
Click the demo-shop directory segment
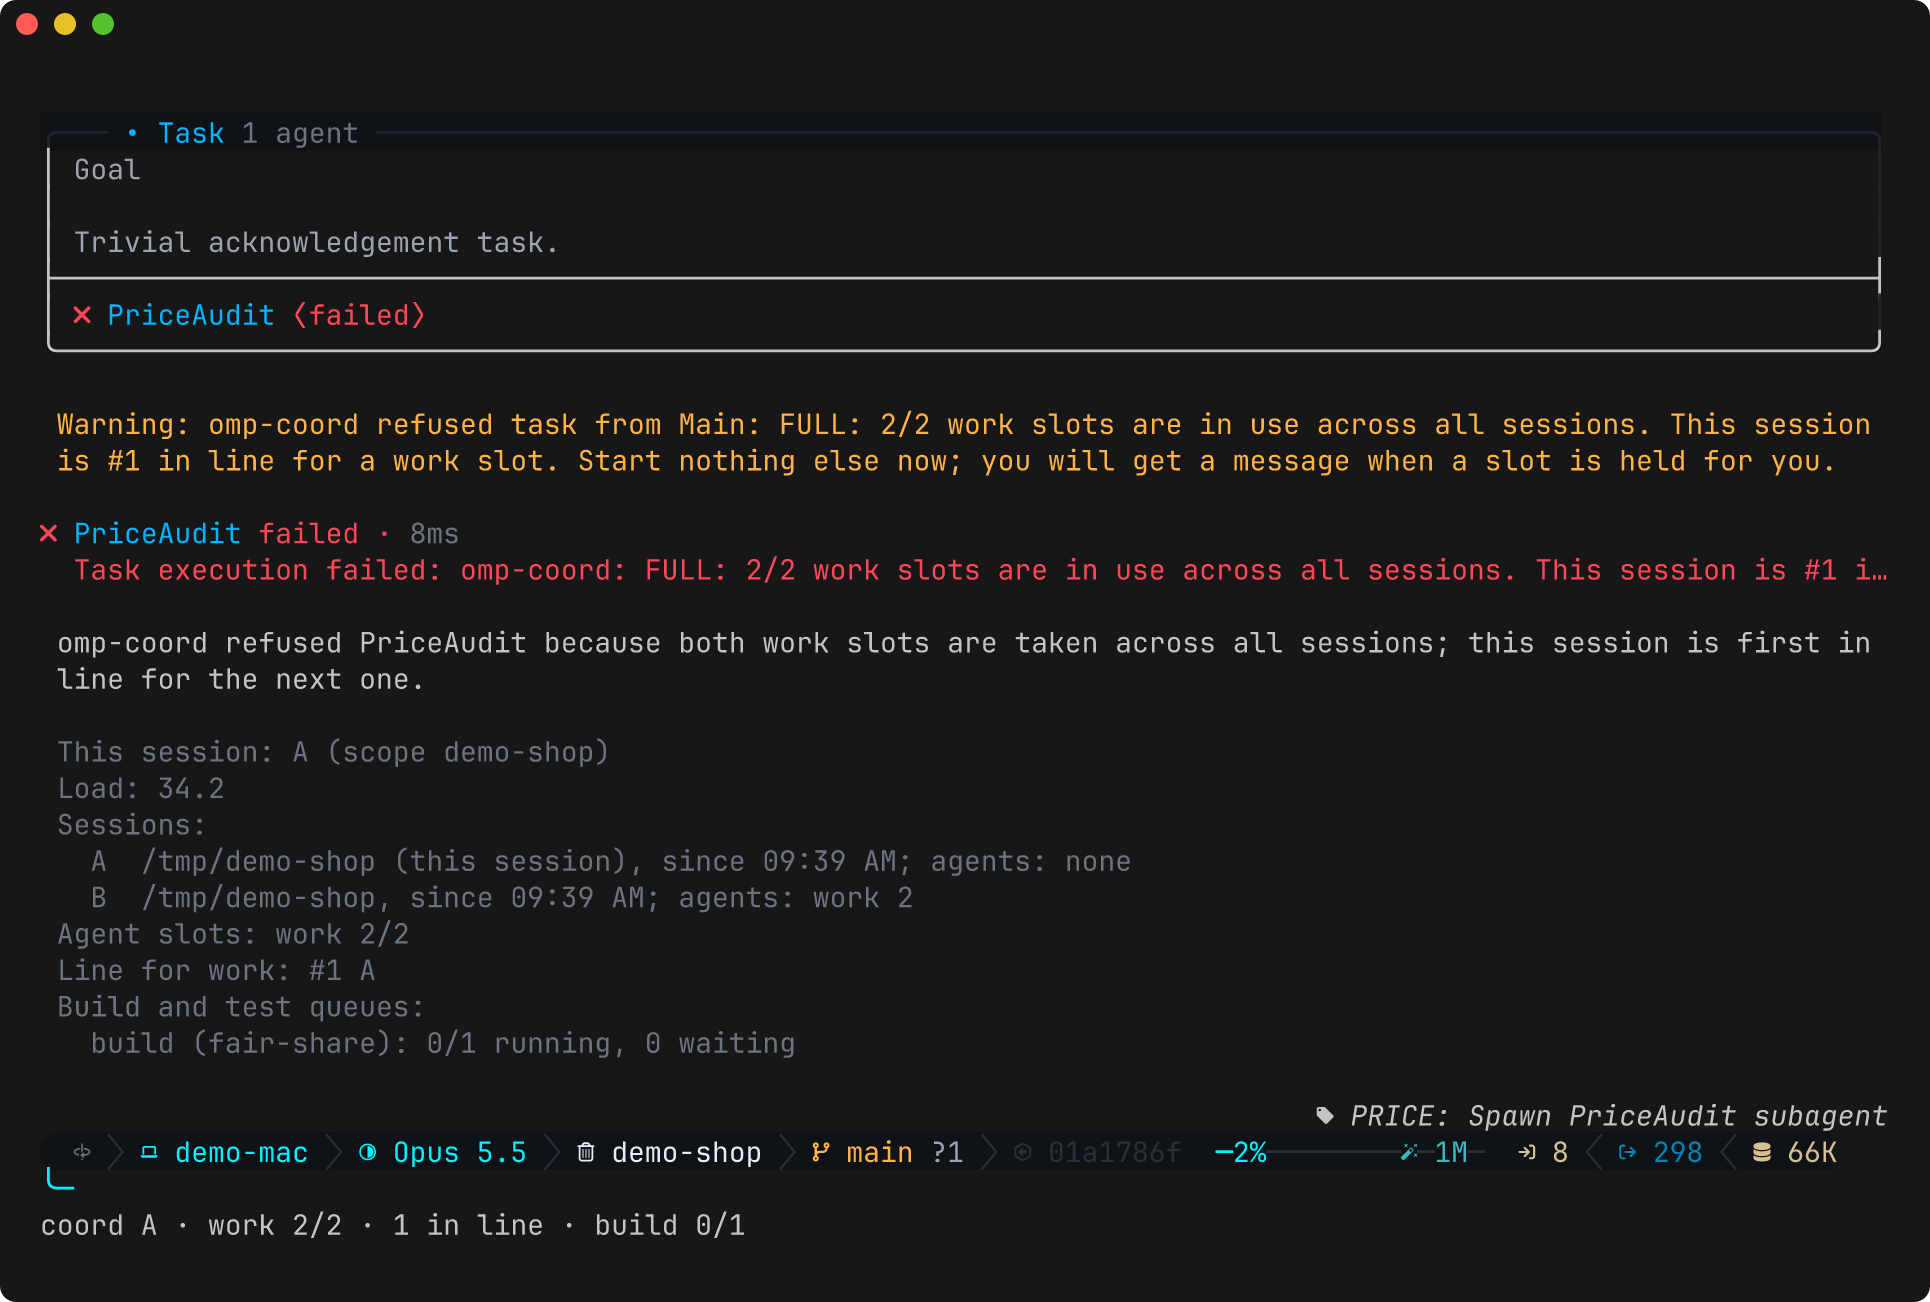[x=670, y=1152]
